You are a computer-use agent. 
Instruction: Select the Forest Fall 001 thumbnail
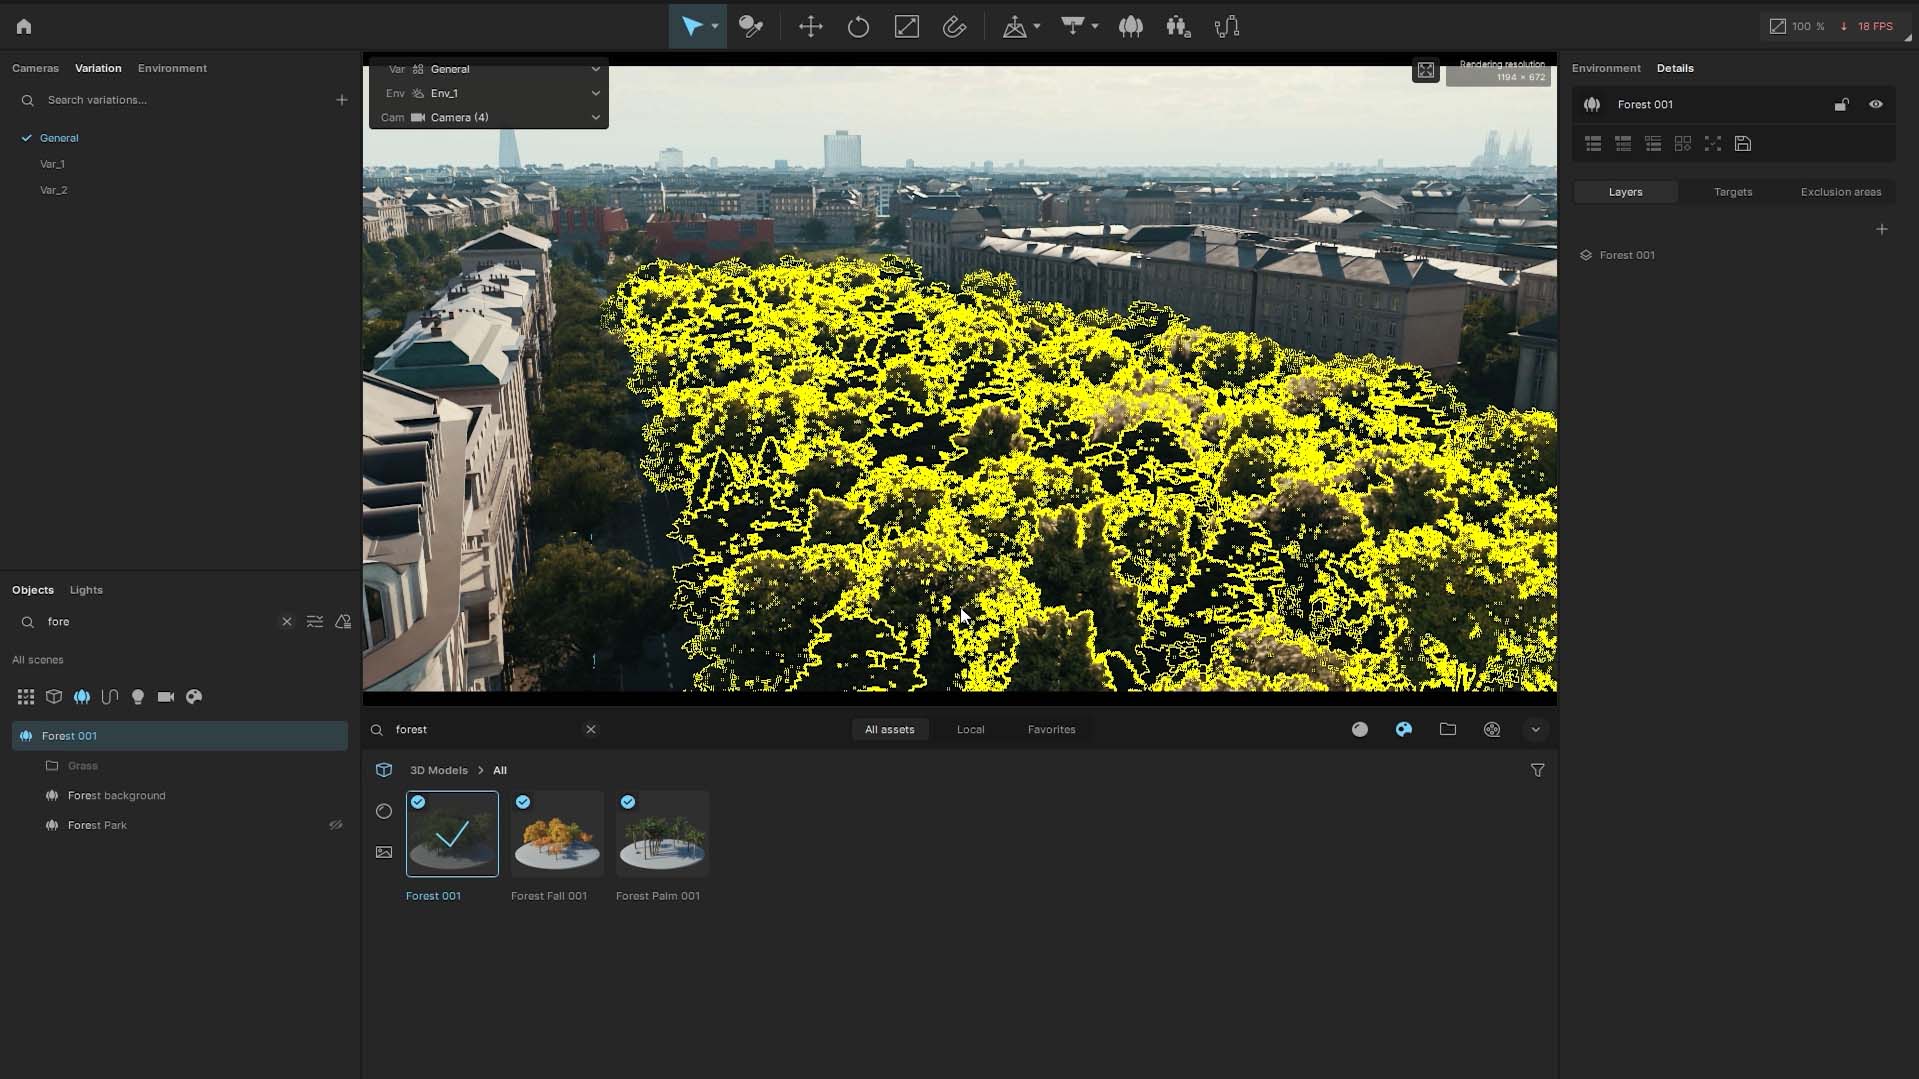557,833
